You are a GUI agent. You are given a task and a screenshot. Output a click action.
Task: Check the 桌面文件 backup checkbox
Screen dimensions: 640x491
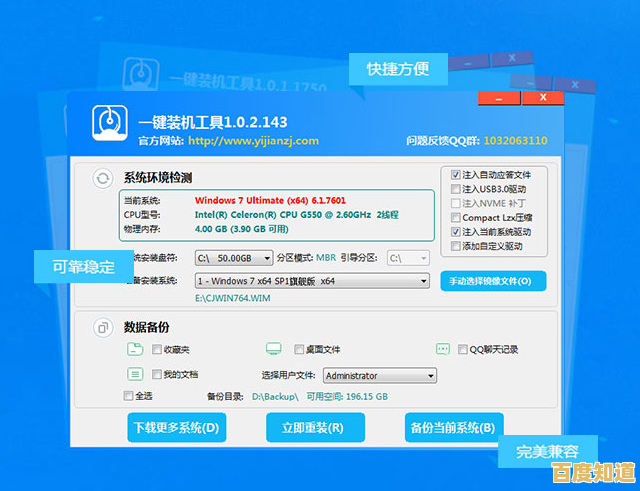(x=299, y=349)
